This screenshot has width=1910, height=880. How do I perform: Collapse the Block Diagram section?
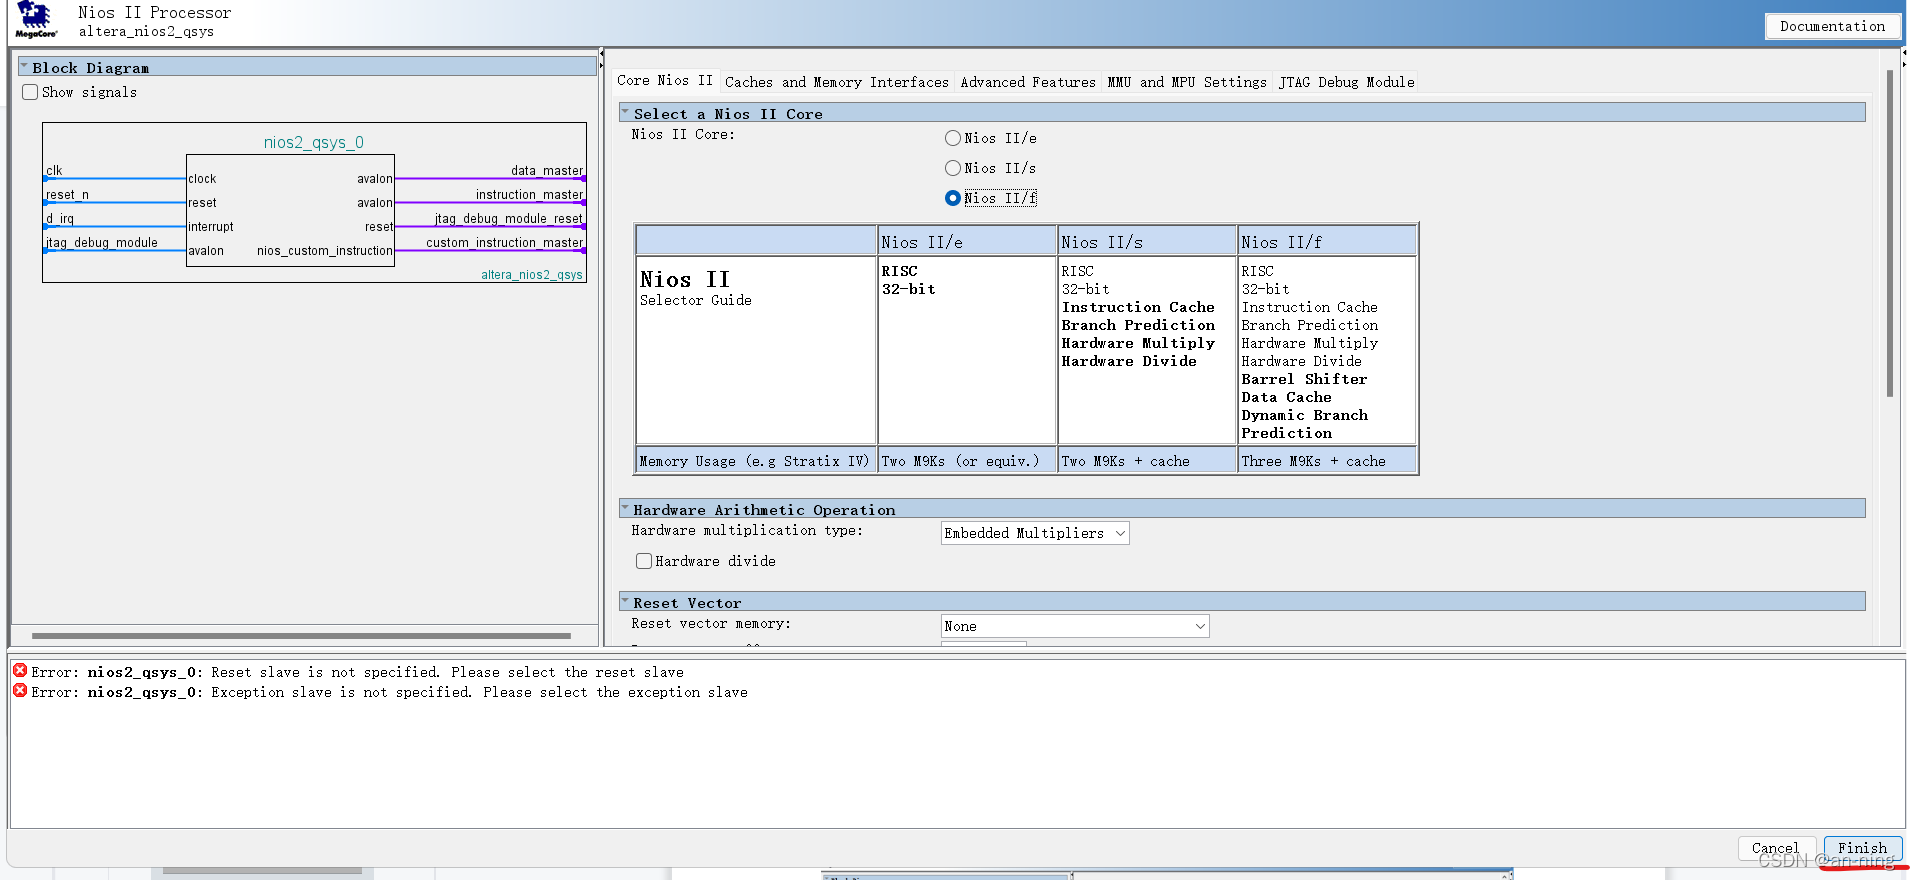click(24, 67)
